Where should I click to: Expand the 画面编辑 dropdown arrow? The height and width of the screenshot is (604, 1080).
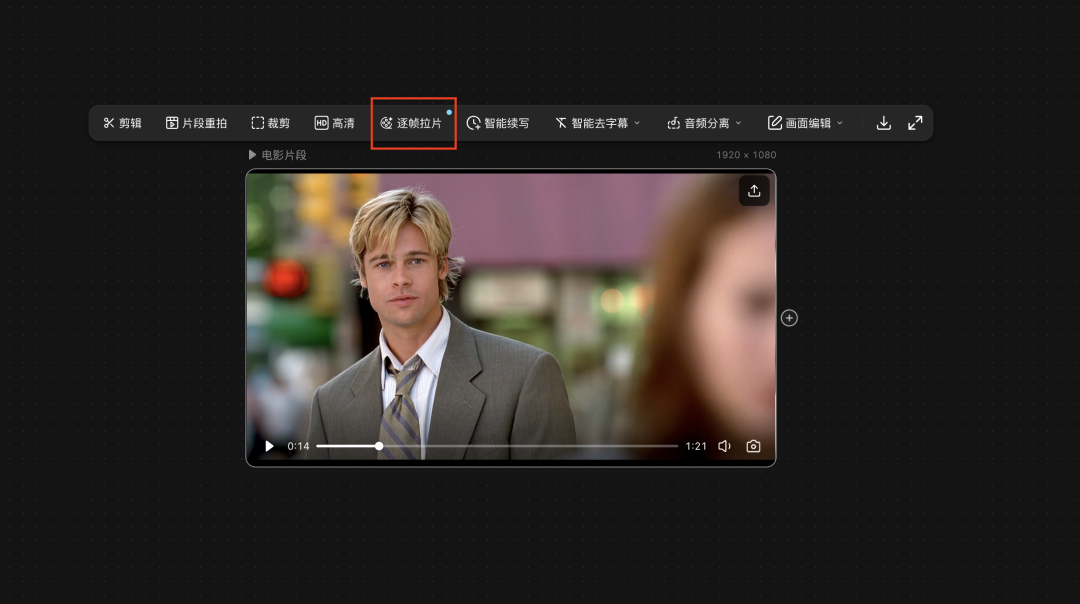840,123
